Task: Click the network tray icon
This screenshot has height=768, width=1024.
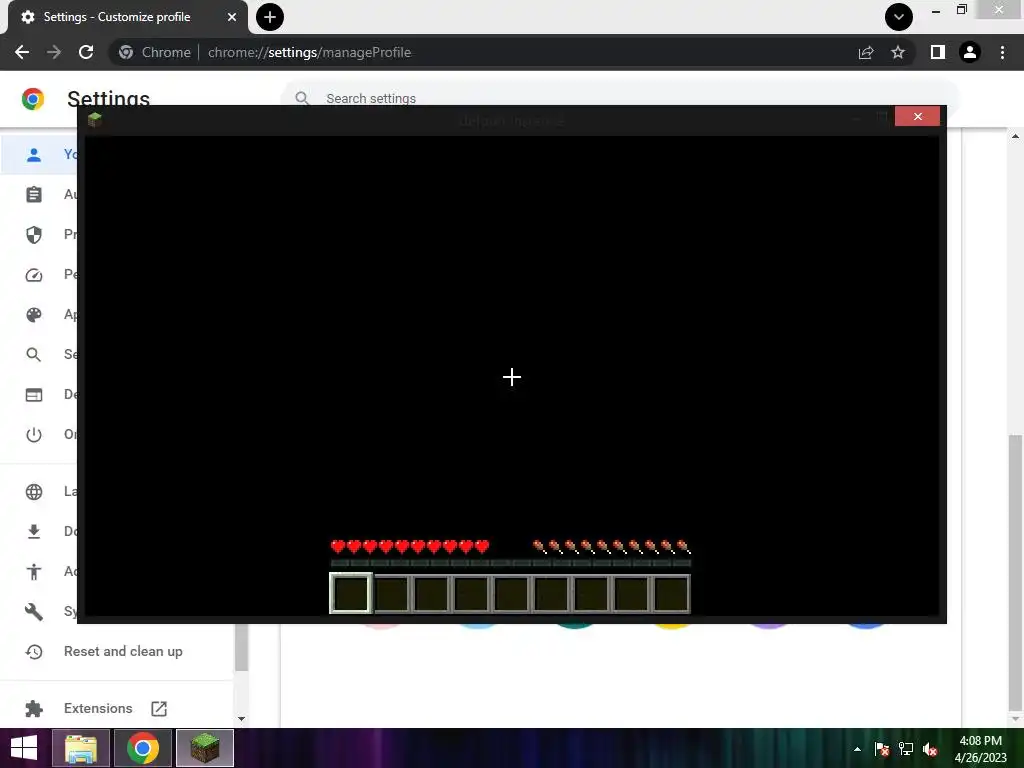Action: click(x=906, y=749)
